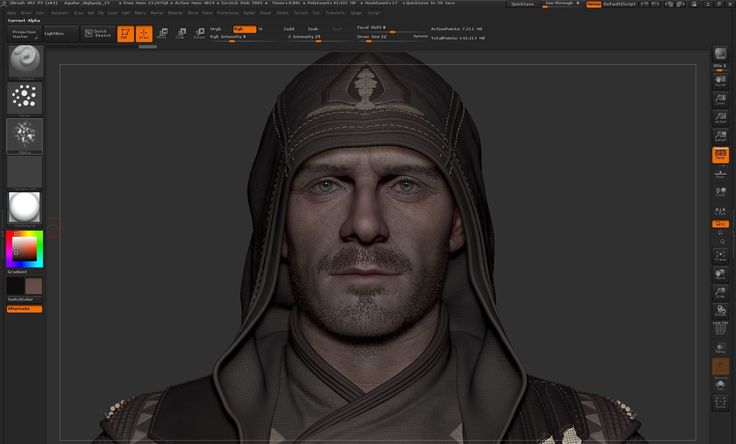Viewport: 736px width, 444px height.
Task: Select the brown main color swatch
Action: (x=33, y=286)
